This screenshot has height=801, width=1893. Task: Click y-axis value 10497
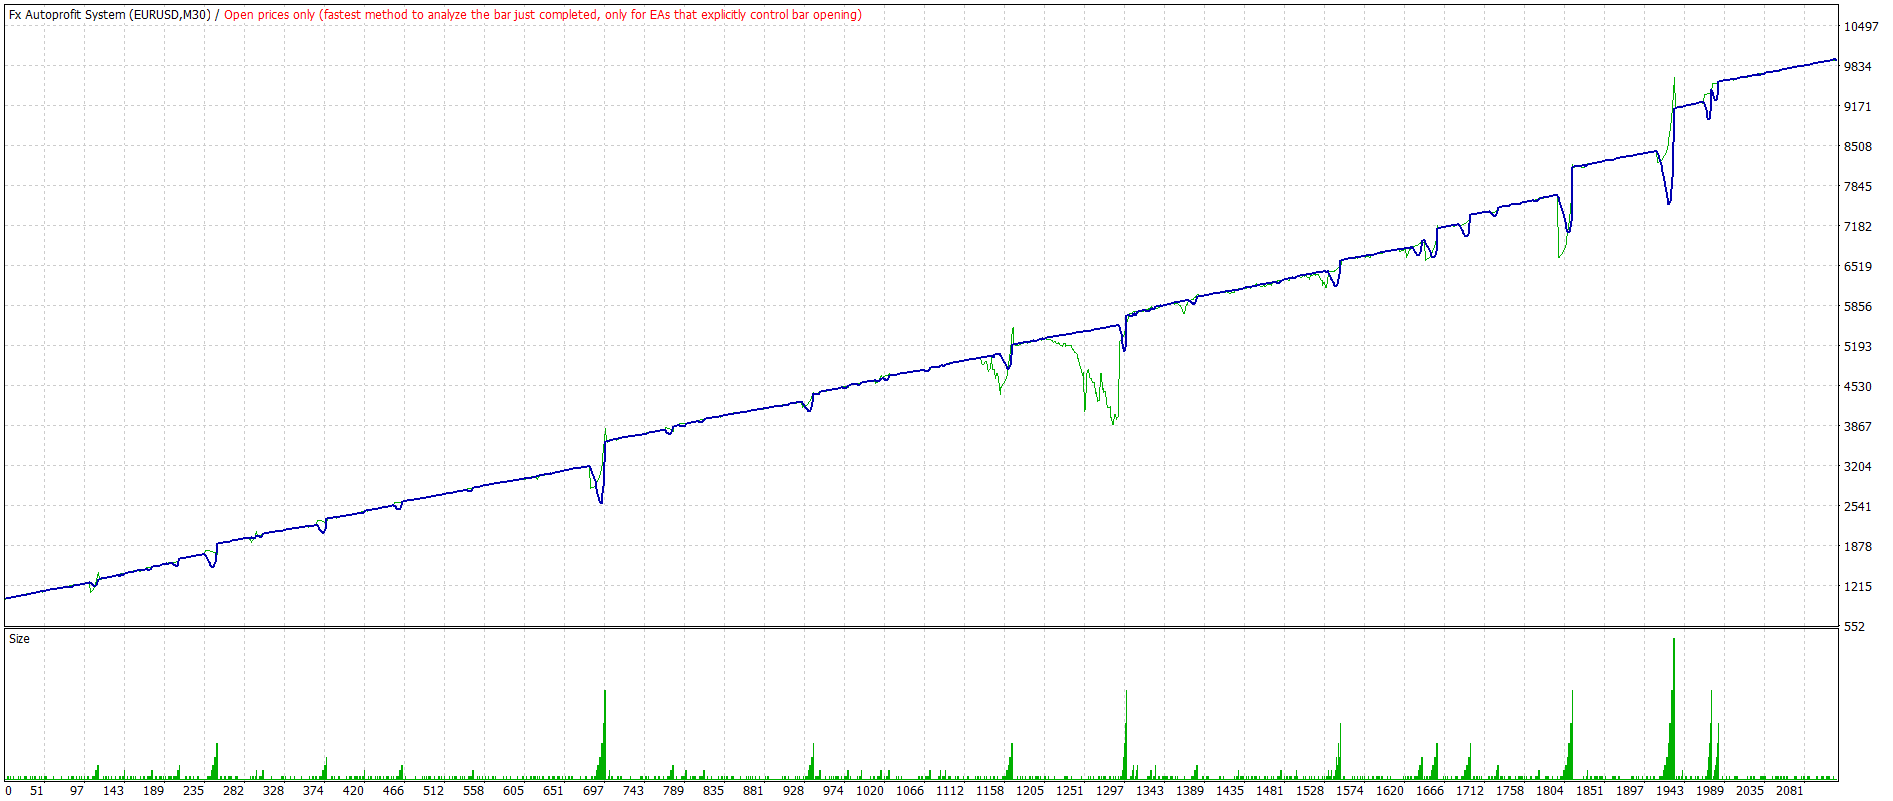[x=1861, y=27]
